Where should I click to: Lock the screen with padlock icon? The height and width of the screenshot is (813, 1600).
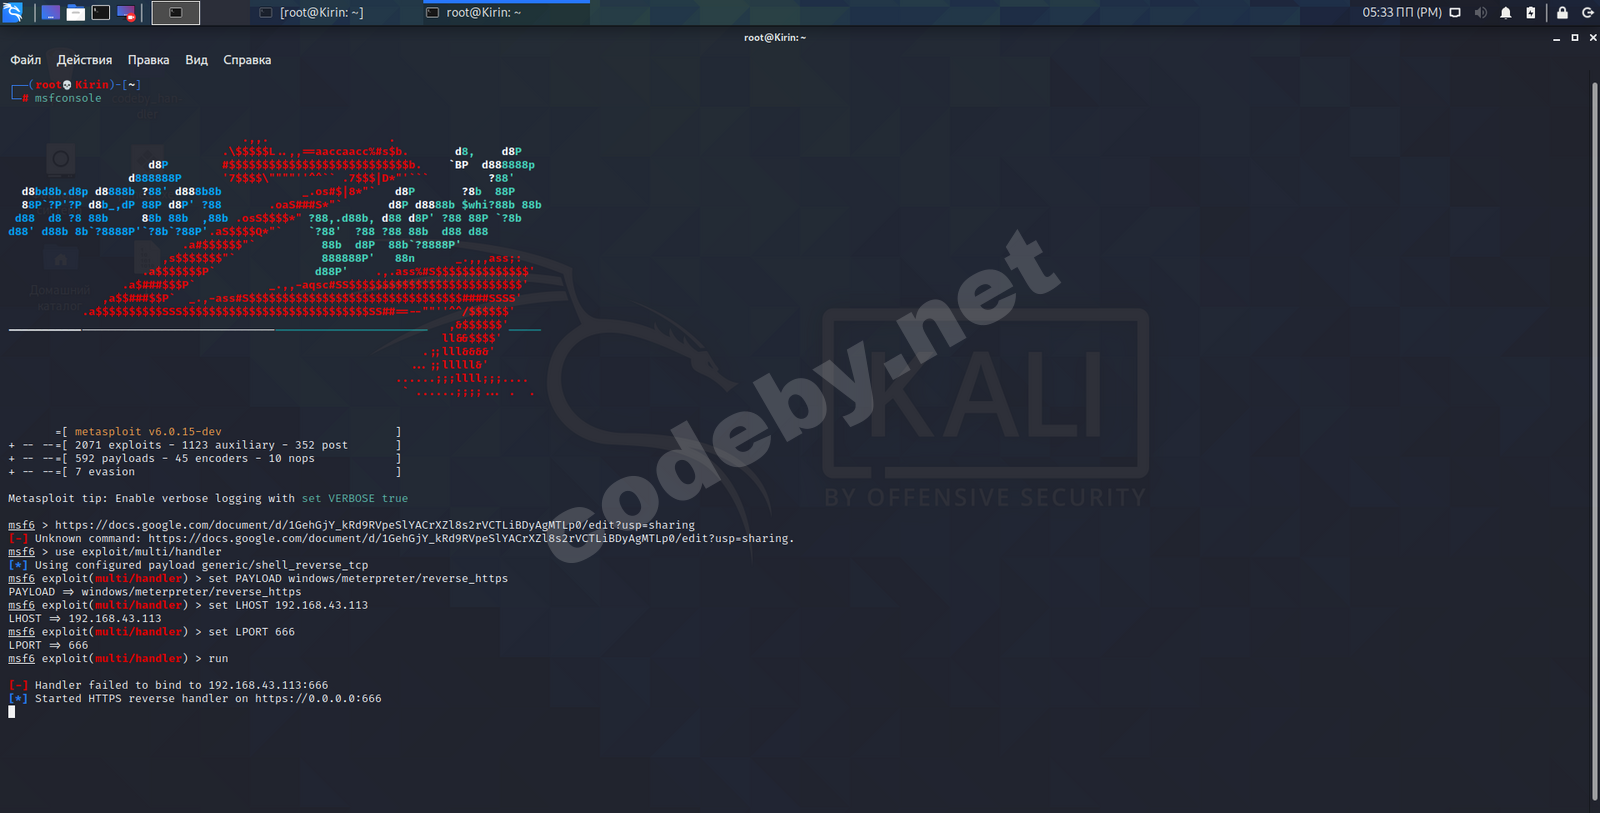pos(1562,12)
